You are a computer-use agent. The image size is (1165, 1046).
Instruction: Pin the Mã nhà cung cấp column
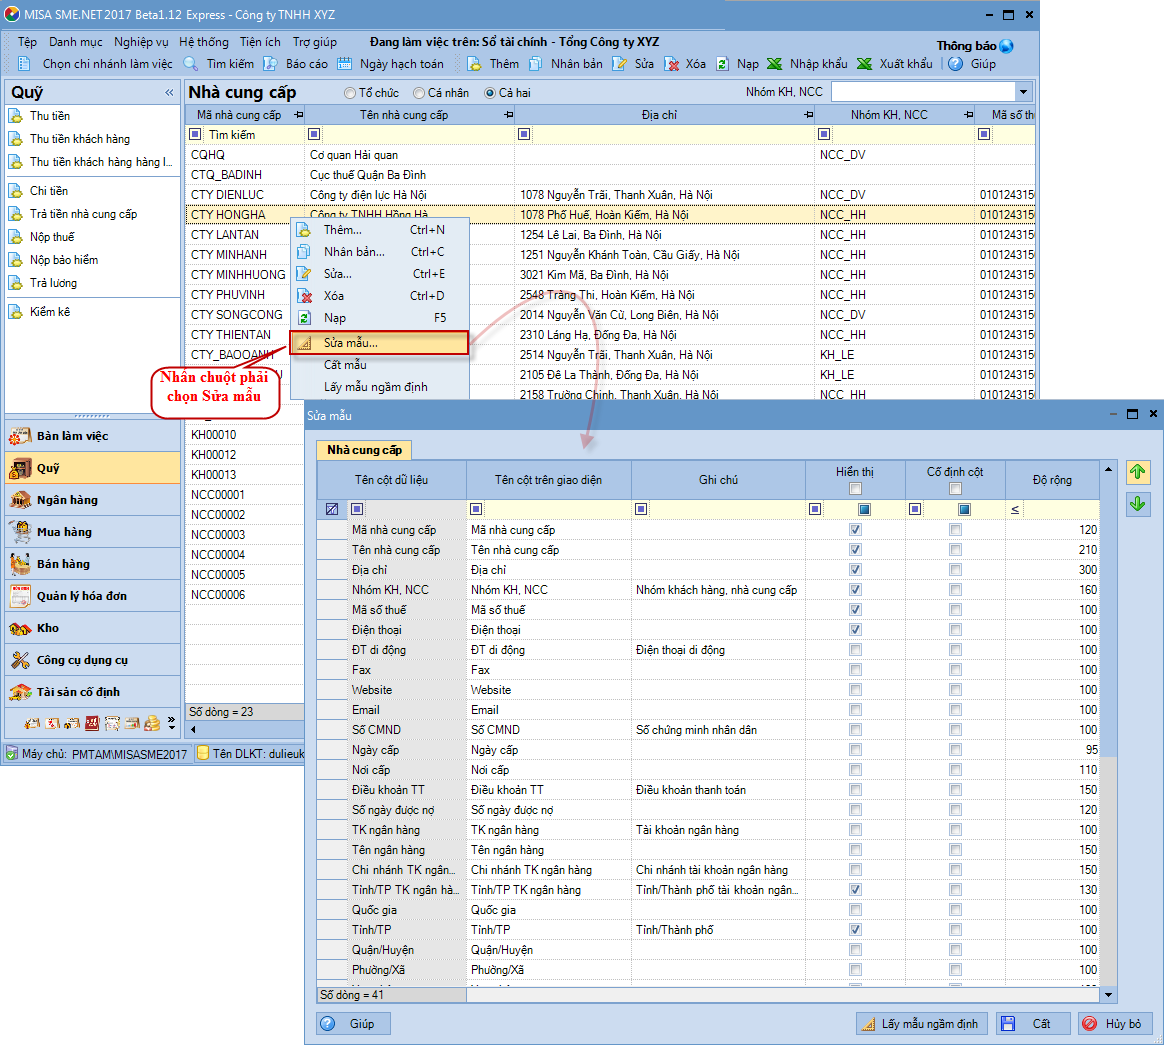299,115
